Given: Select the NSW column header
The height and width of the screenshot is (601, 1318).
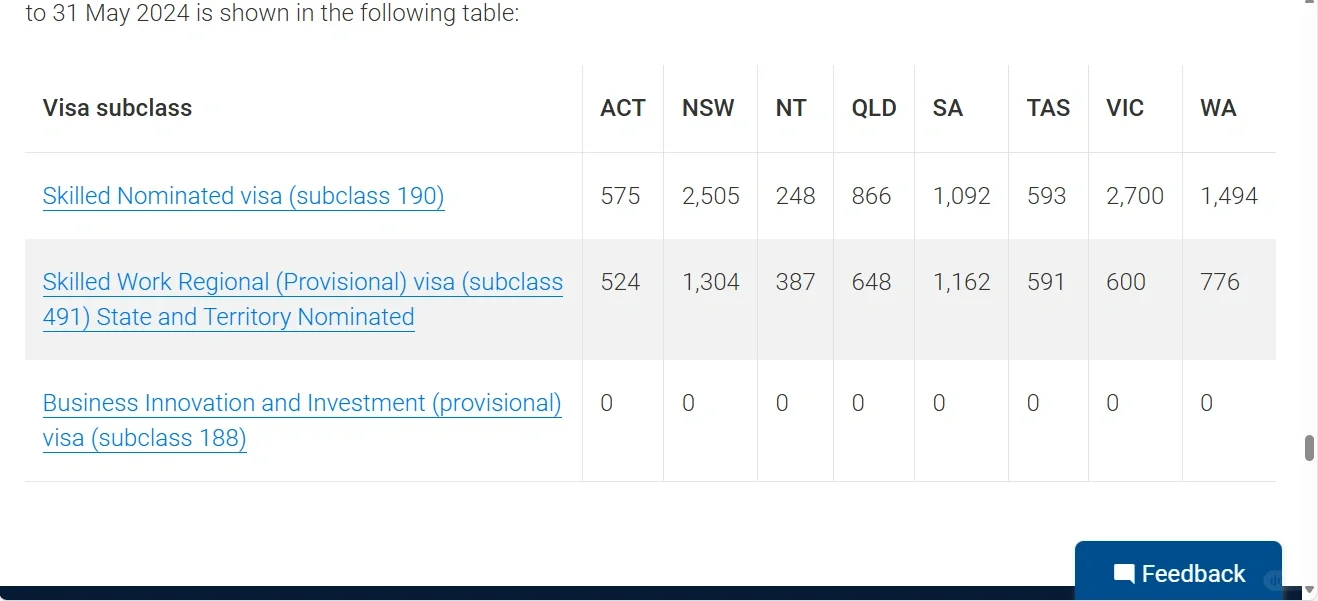Looking at the screenshot, I should click(x=710, y=108).
